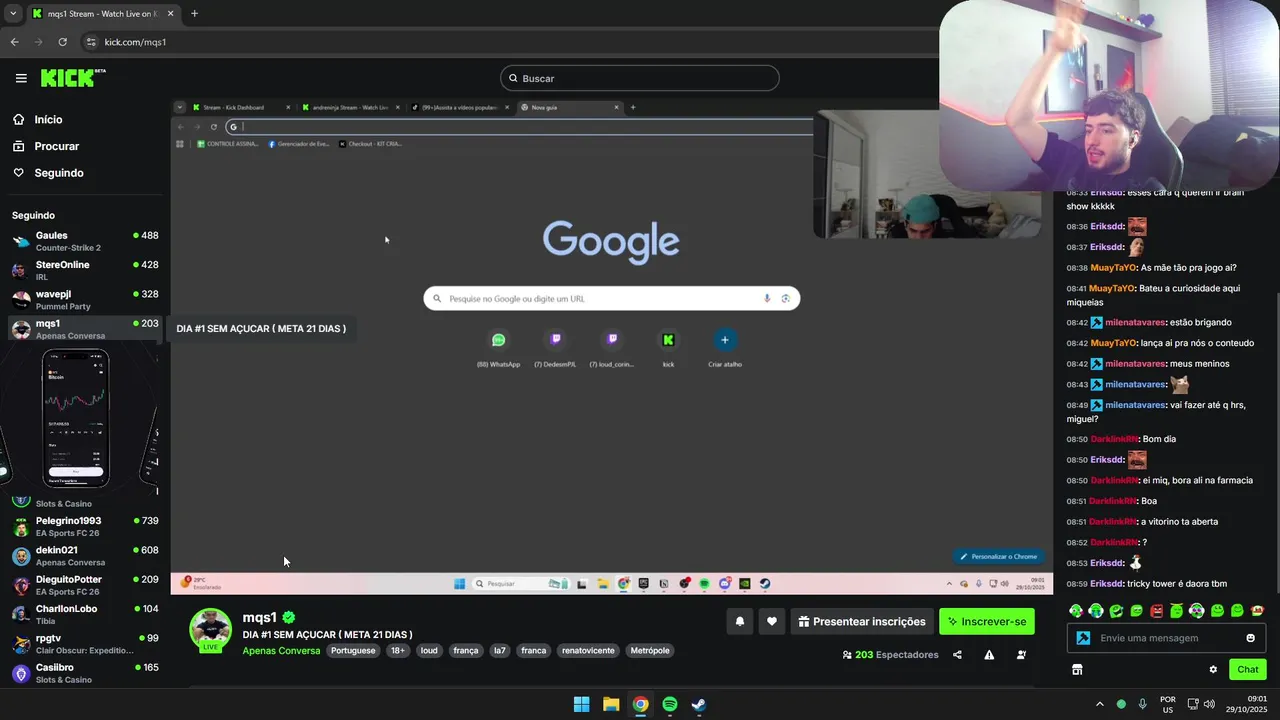Open Gaules channel in following list
Image resolution: width=1280 pixels, height=720 pixels.
pos(85,241)
